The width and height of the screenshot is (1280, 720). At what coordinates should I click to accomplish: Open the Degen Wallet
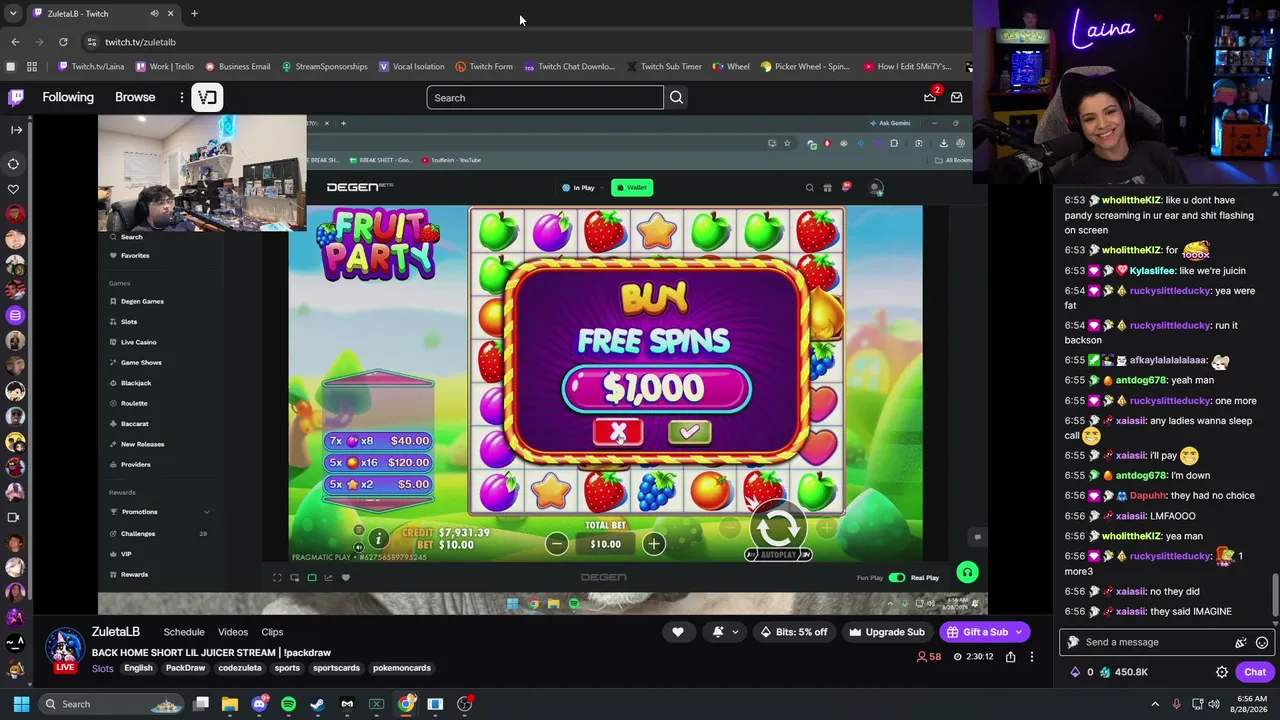click(x=632, y=187)
